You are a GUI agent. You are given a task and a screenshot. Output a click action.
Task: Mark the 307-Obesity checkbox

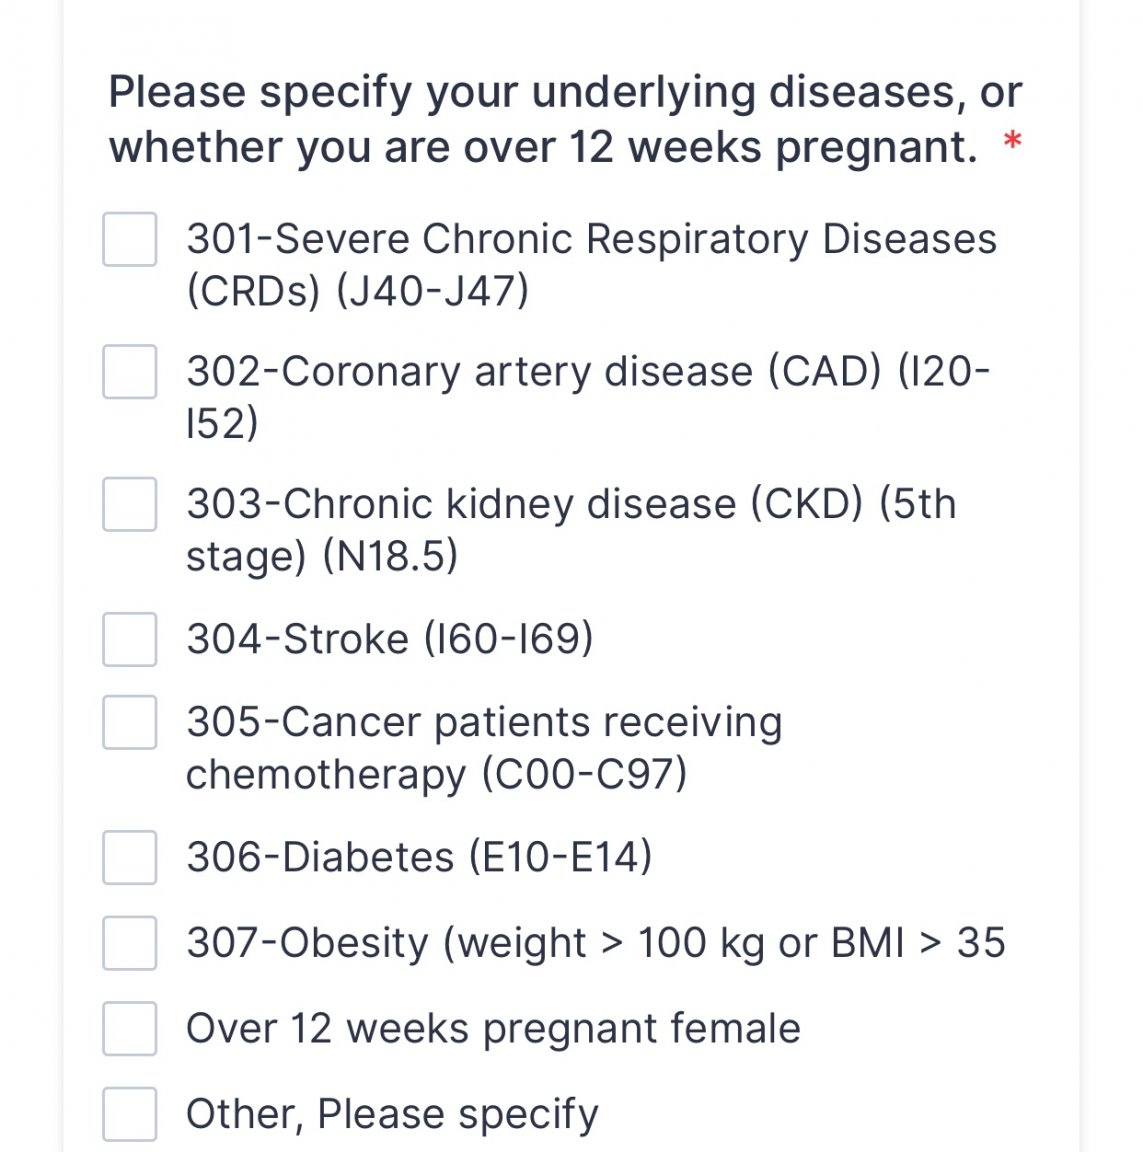129,943
